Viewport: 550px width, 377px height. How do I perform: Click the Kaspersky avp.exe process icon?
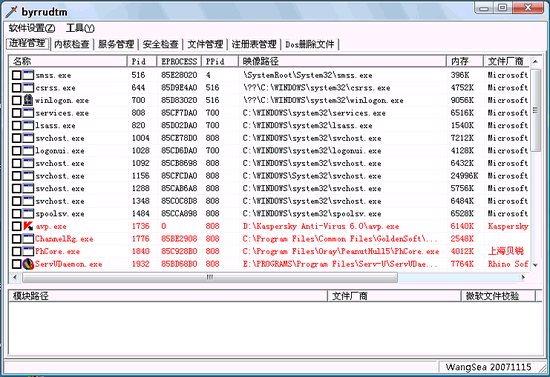(x=28, y=226)
